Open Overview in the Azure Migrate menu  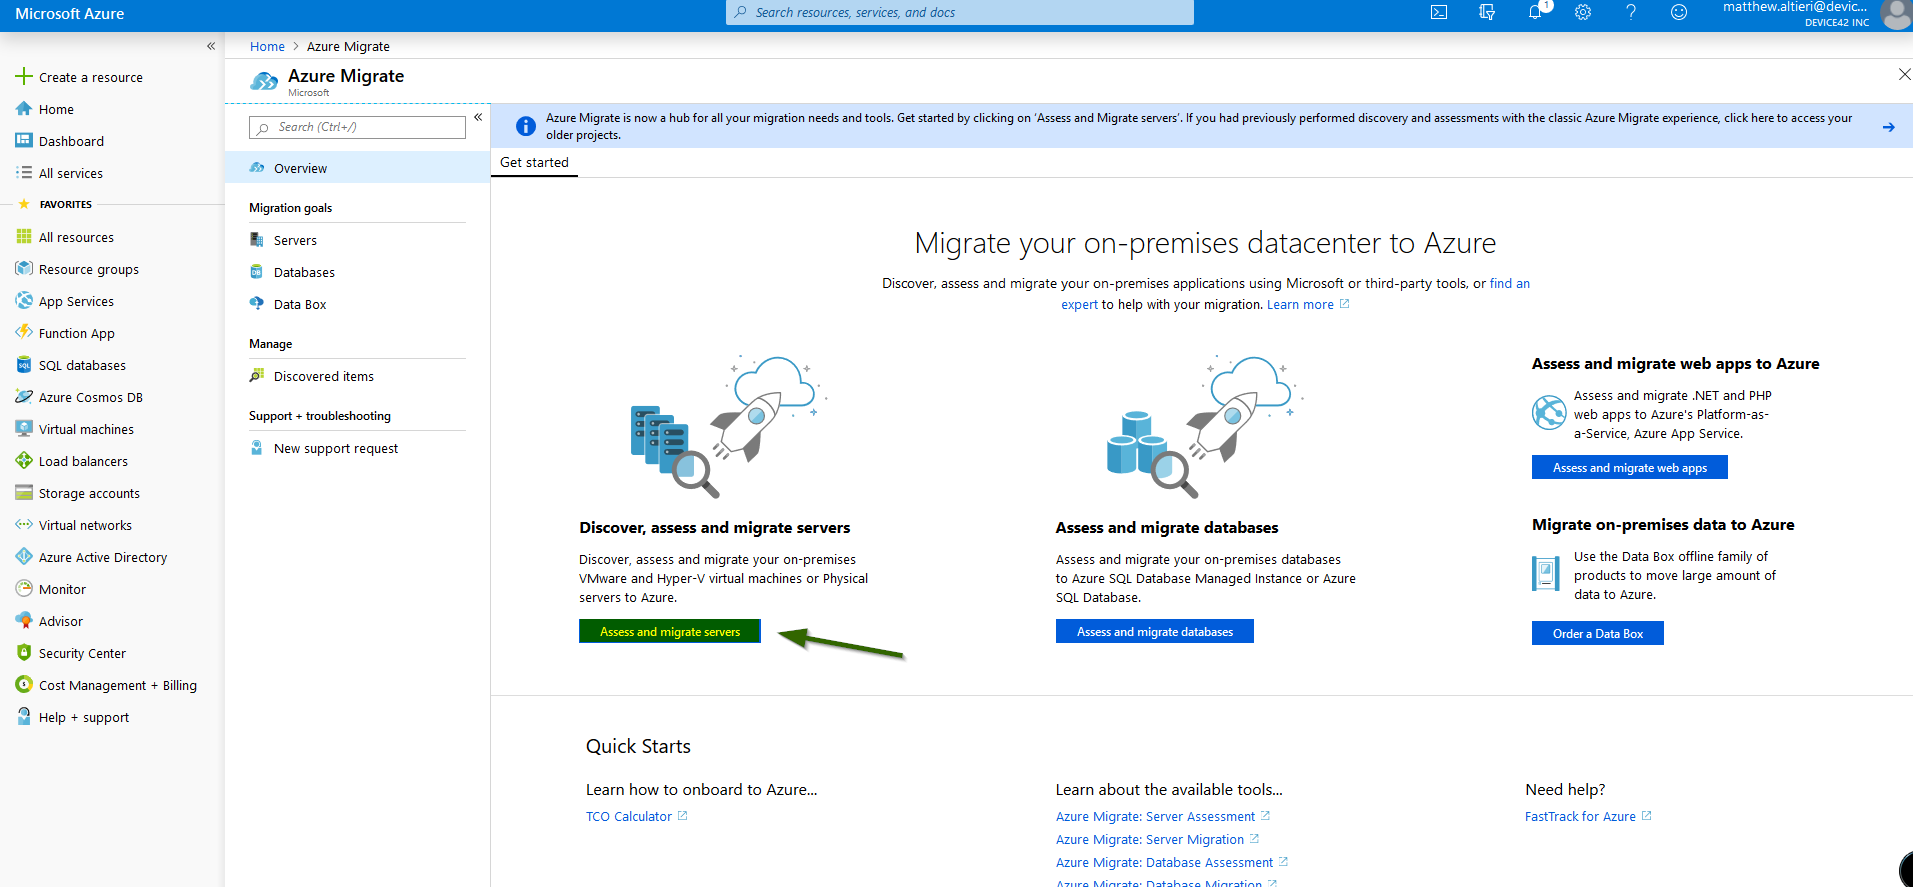coord(358,168)
